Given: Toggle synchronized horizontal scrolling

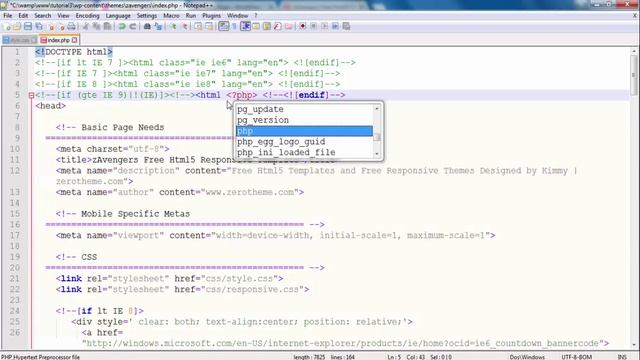Looking at the screenshot, I should click(x=209, y=27).
